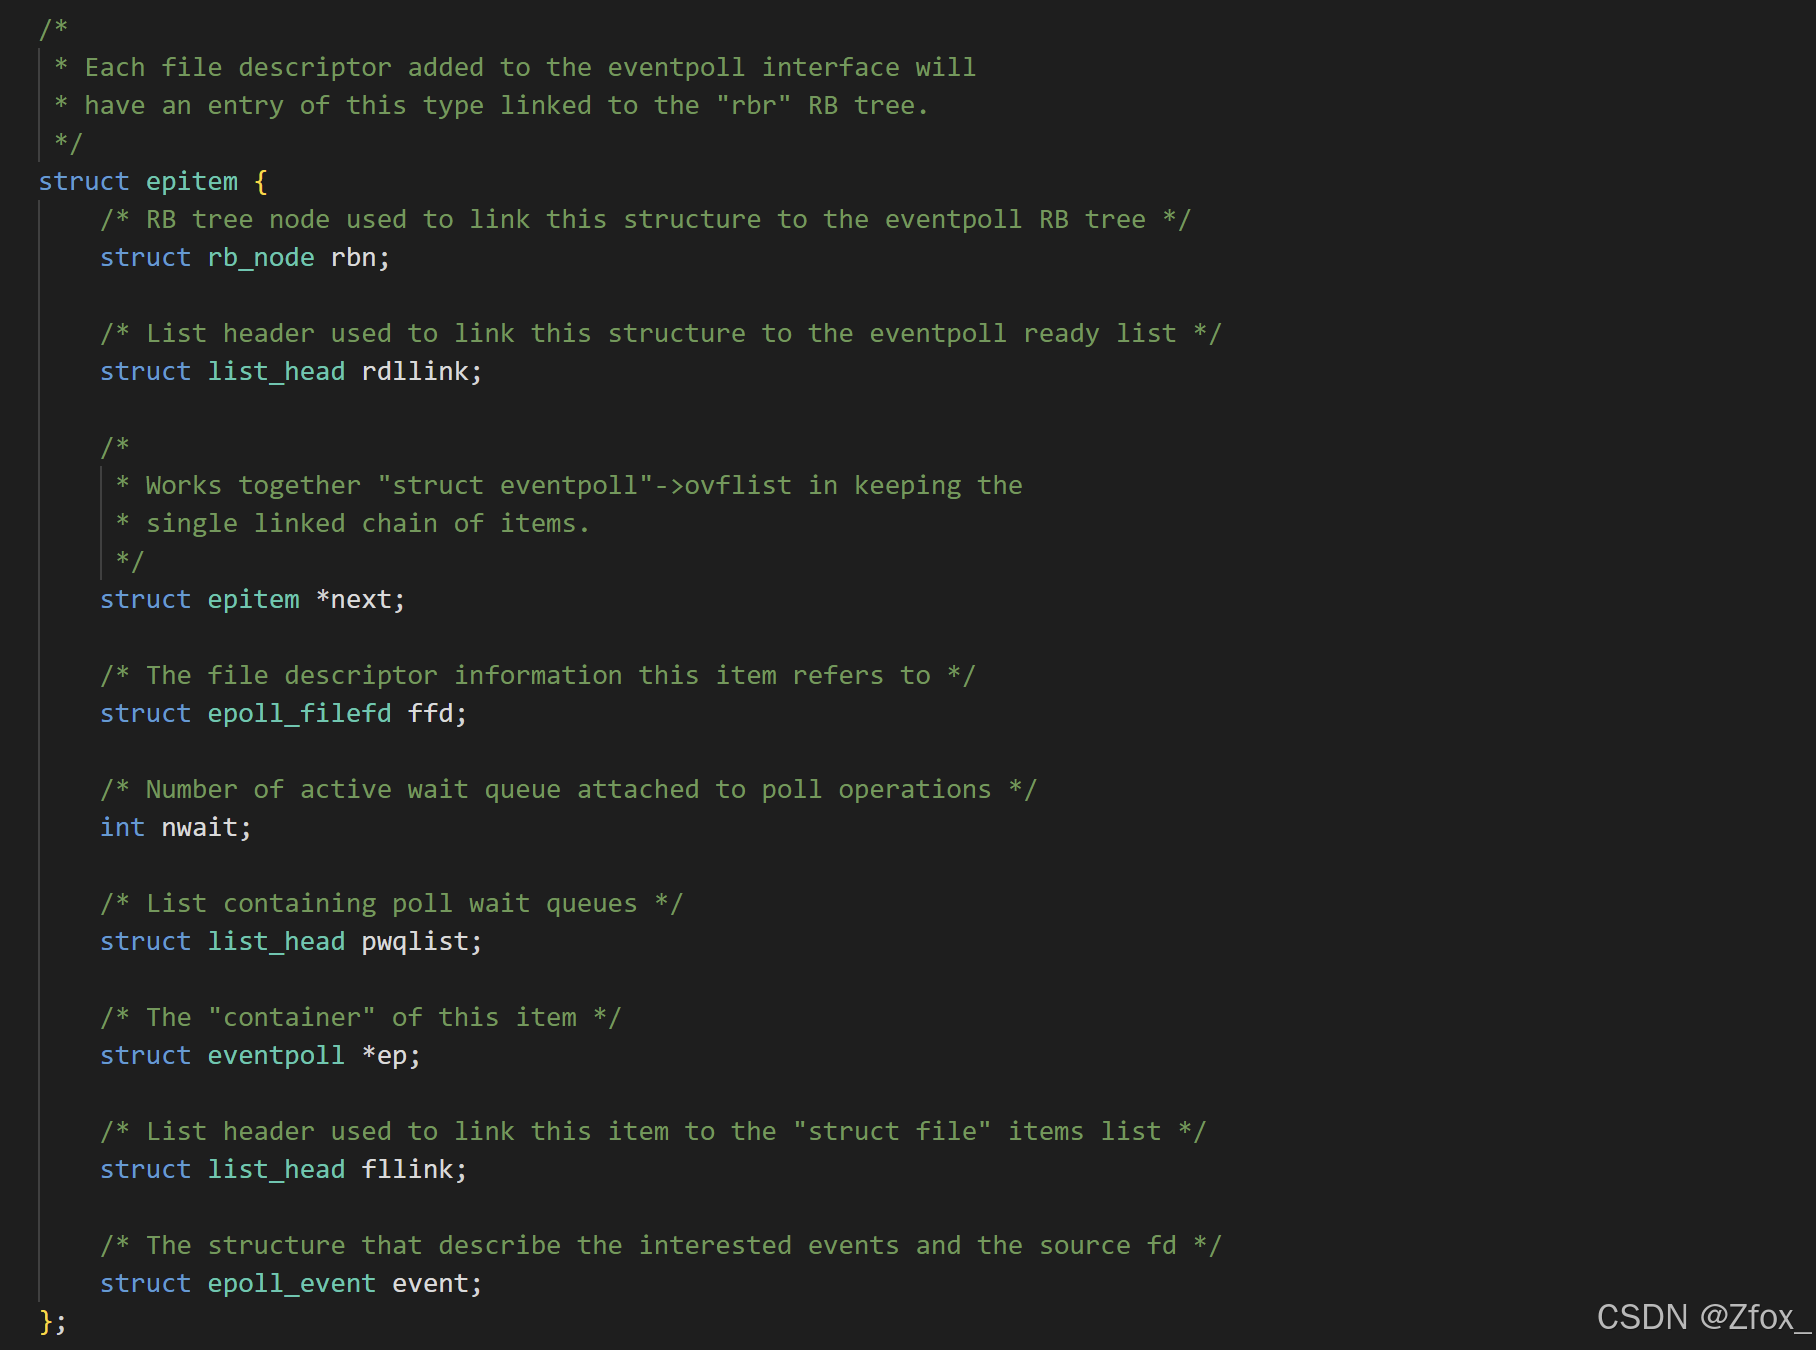Screen dimensions: 1816x1350
Task: Select the epoll_filefd type identifier
Action: click(x=299, y=713)
